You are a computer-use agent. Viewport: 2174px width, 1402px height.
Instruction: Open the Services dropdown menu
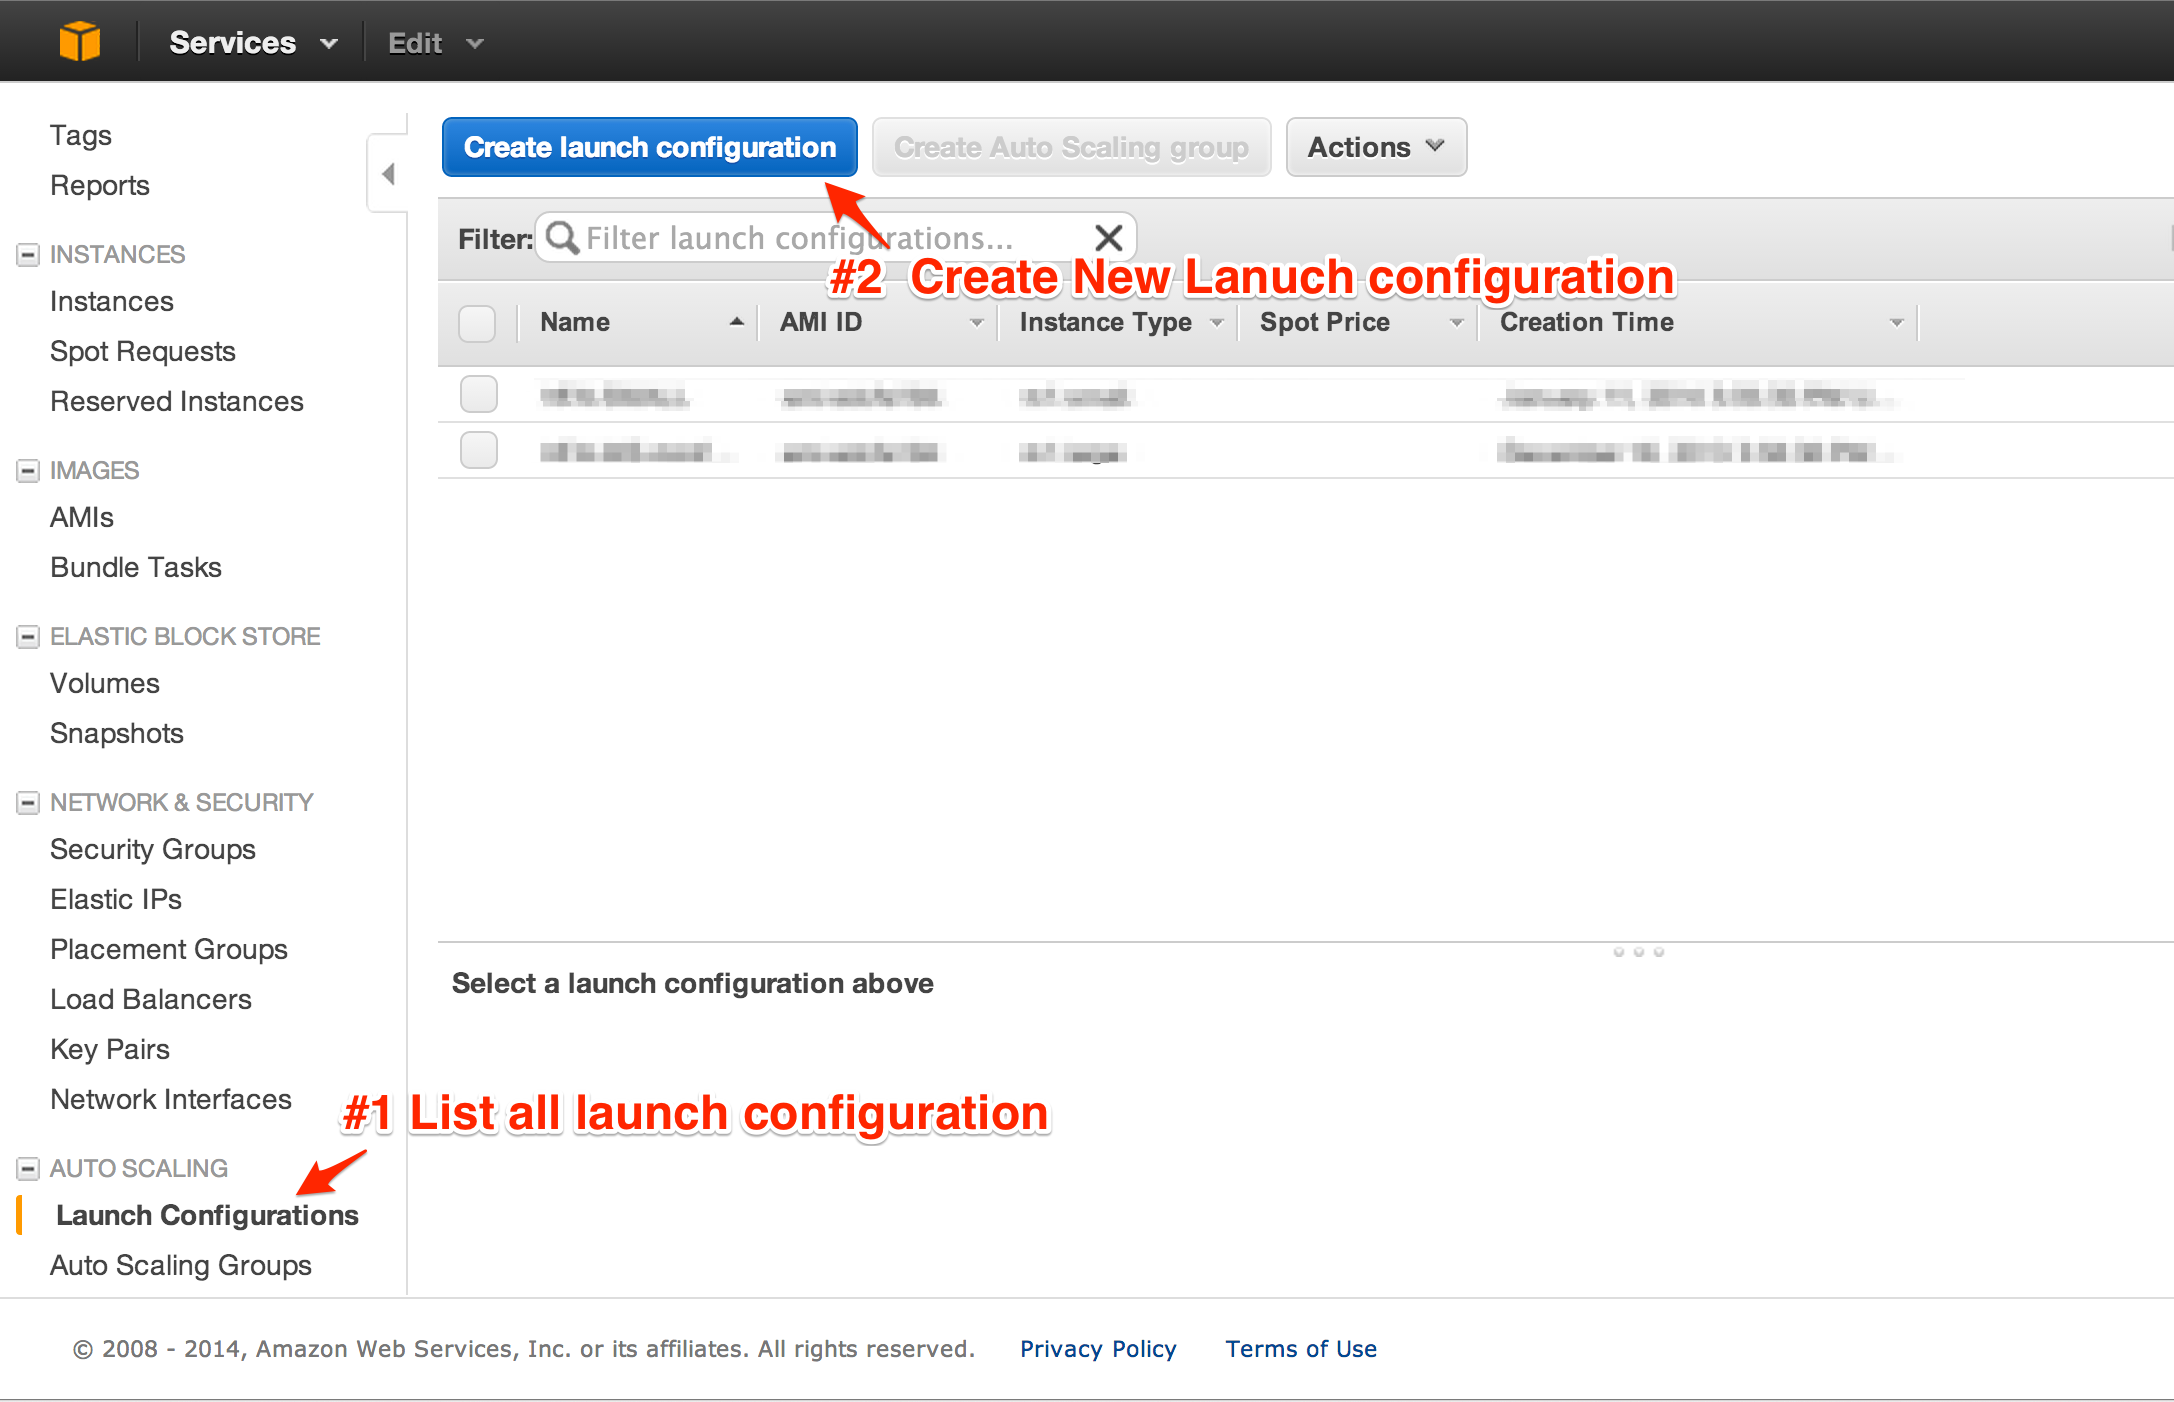(253, 42)
